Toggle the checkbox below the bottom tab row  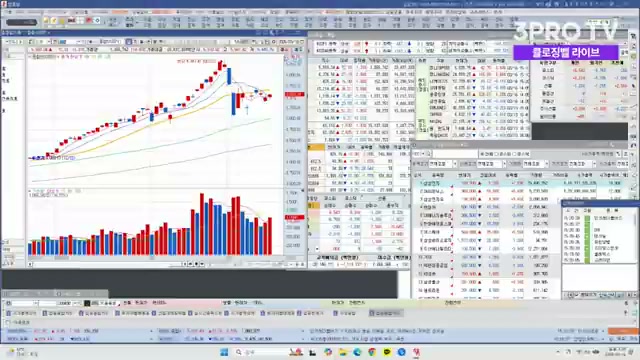[x=8, y=322]
